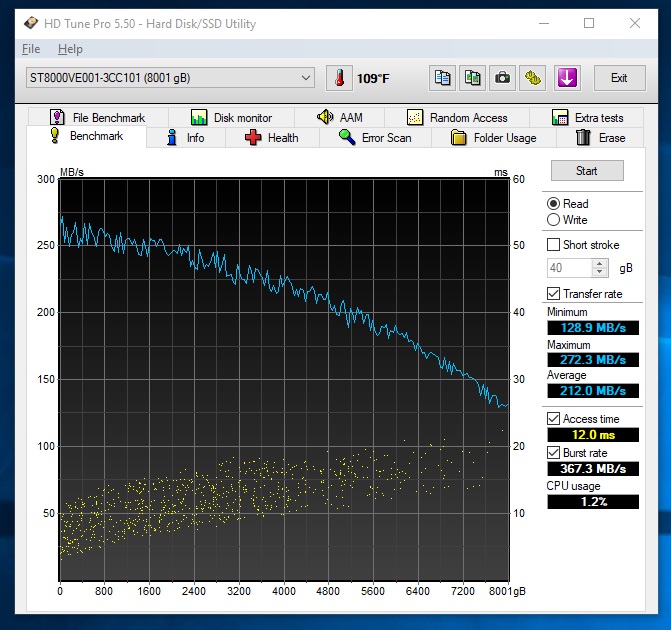Click the purple down-arrow minimize-to-tray icon
Image resolution: width=671 pixels, height=630 pixels.
[567, 78]
